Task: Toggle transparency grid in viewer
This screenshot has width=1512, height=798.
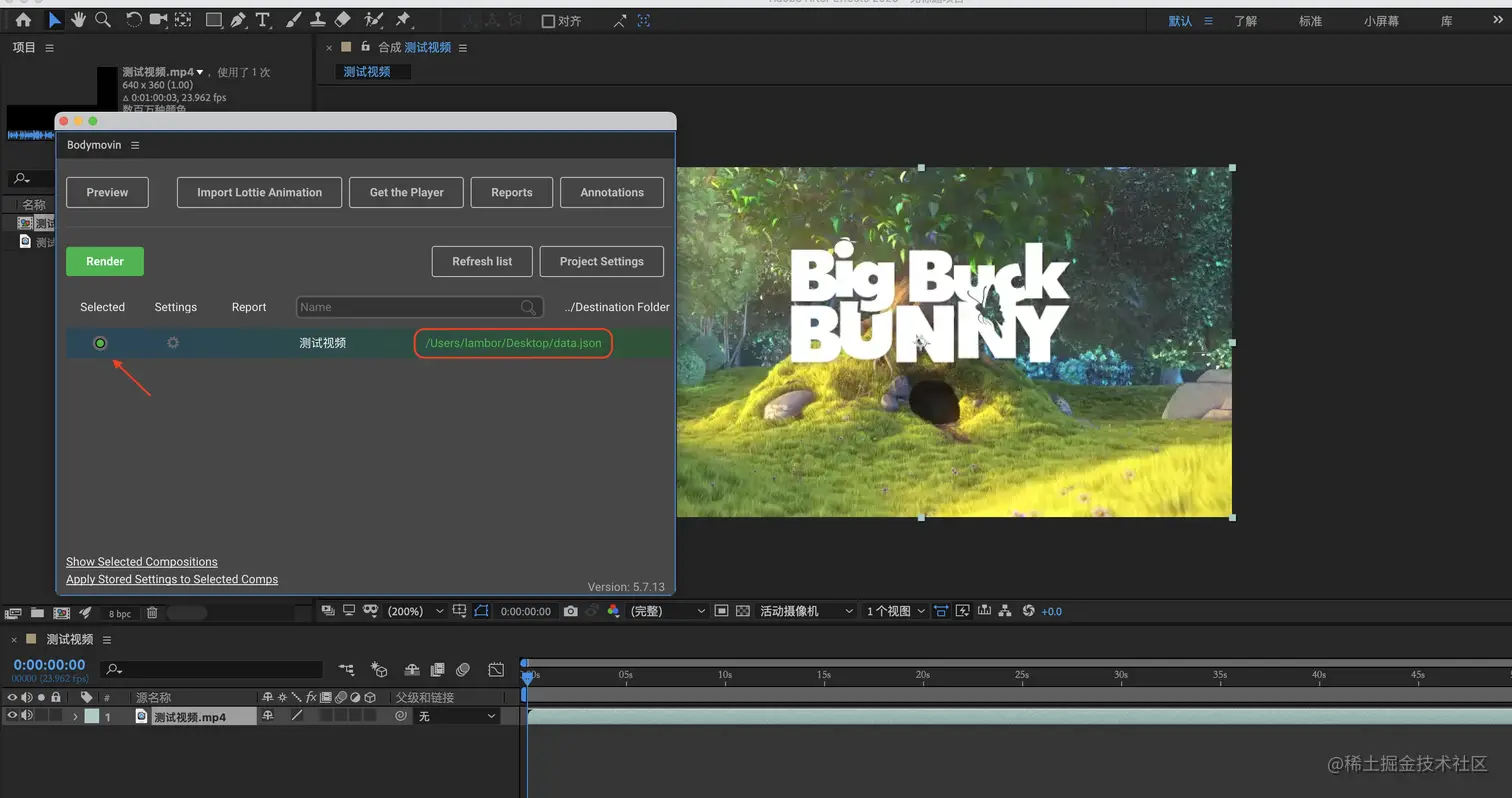Action: pyautogui.click(x=743, y=611)
